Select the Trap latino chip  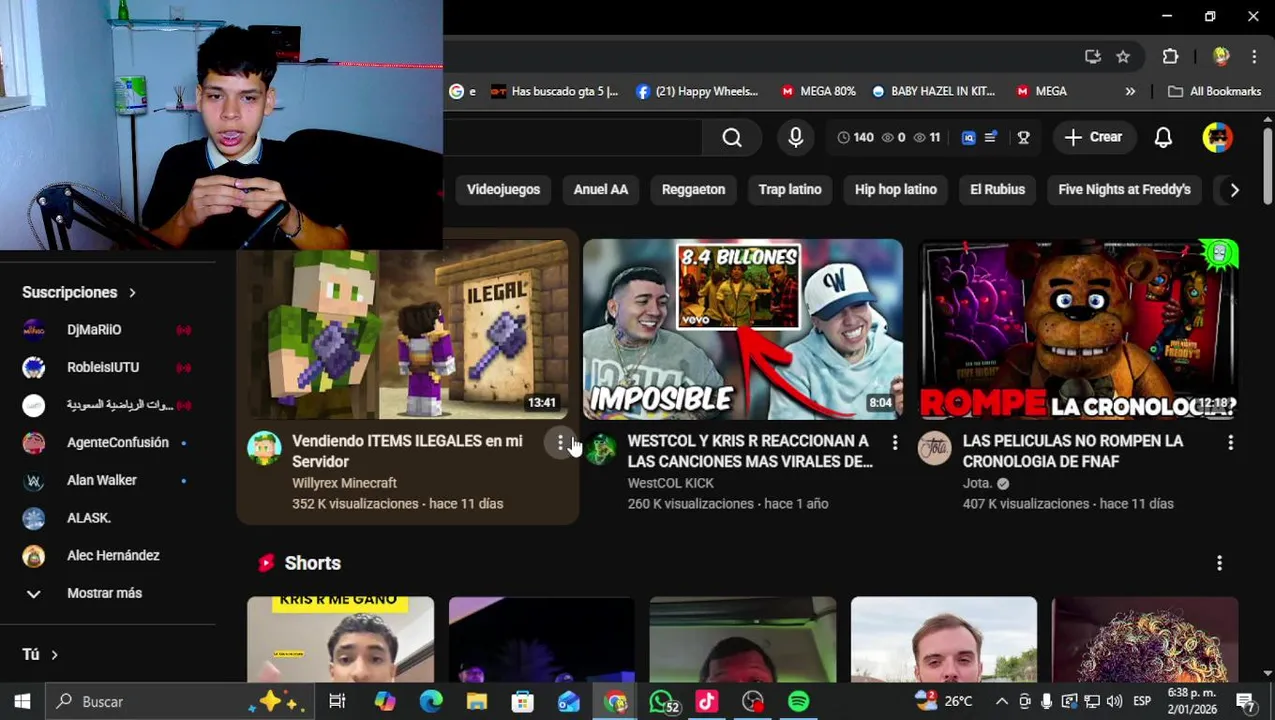pyautogui.click(x=790, y=189)
